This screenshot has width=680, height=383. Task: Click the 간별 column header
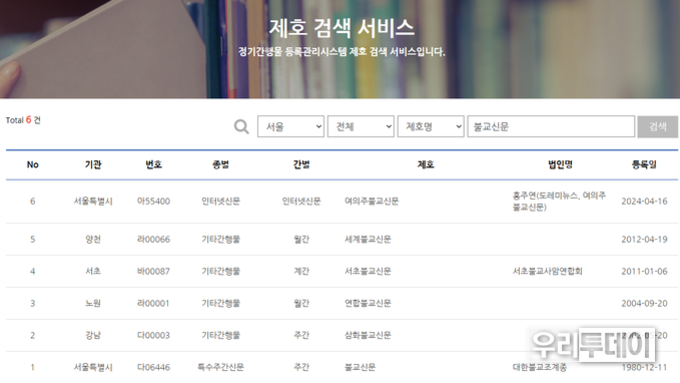point(301,164)
